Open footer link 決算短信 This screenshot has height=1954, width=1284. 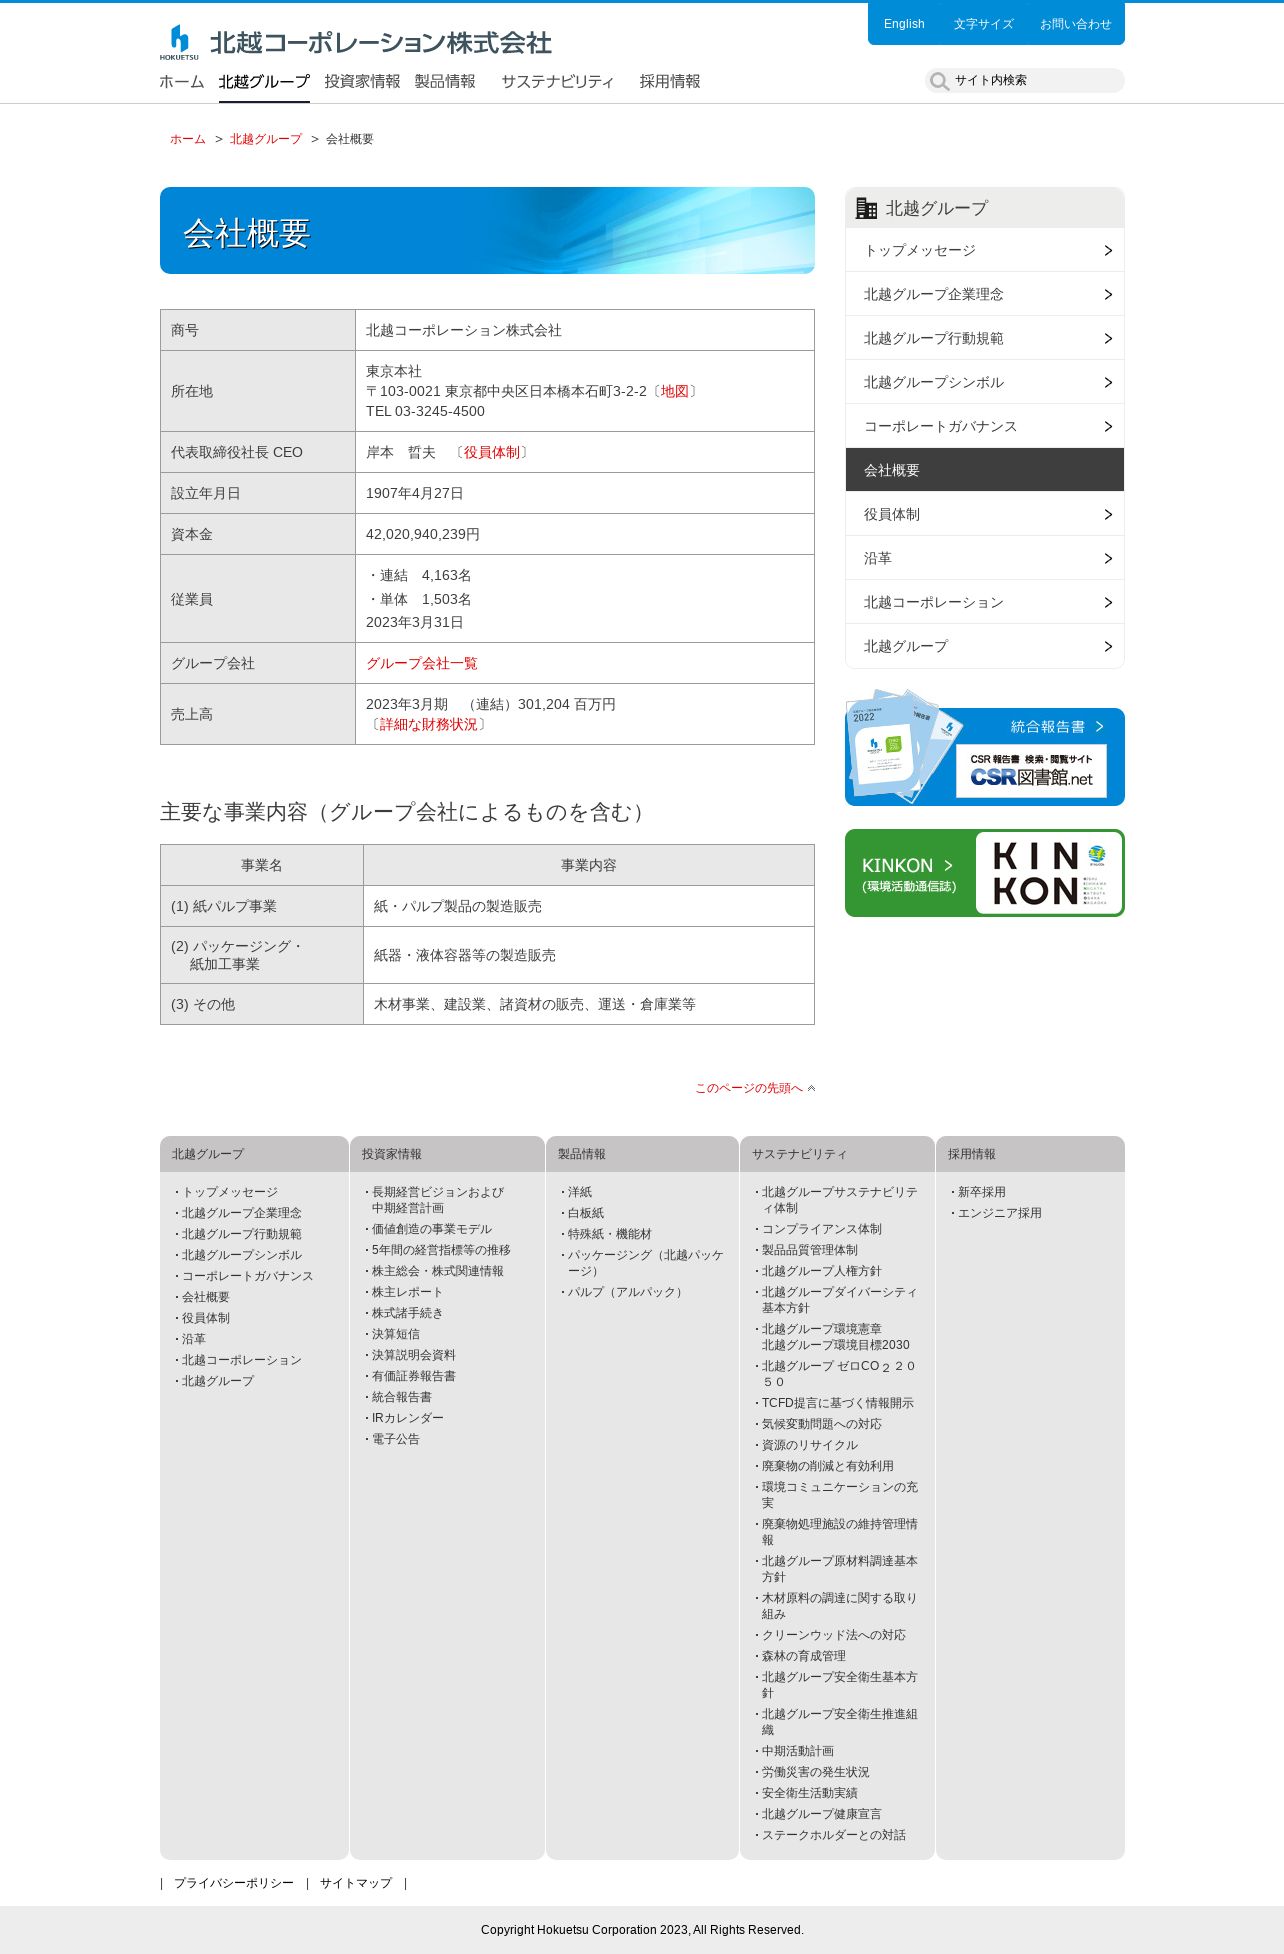pos(395,1334)
